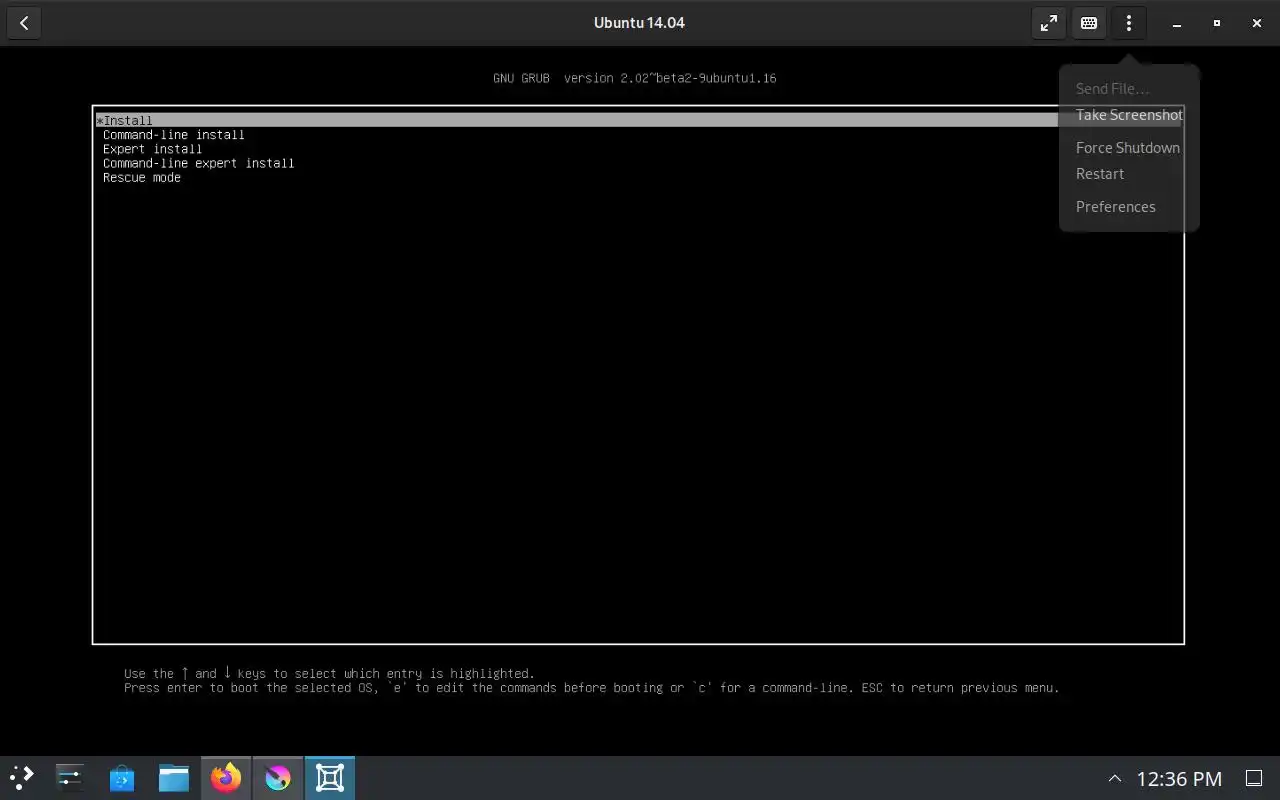Select Take Screenshot in the menu

point(1129,115)
